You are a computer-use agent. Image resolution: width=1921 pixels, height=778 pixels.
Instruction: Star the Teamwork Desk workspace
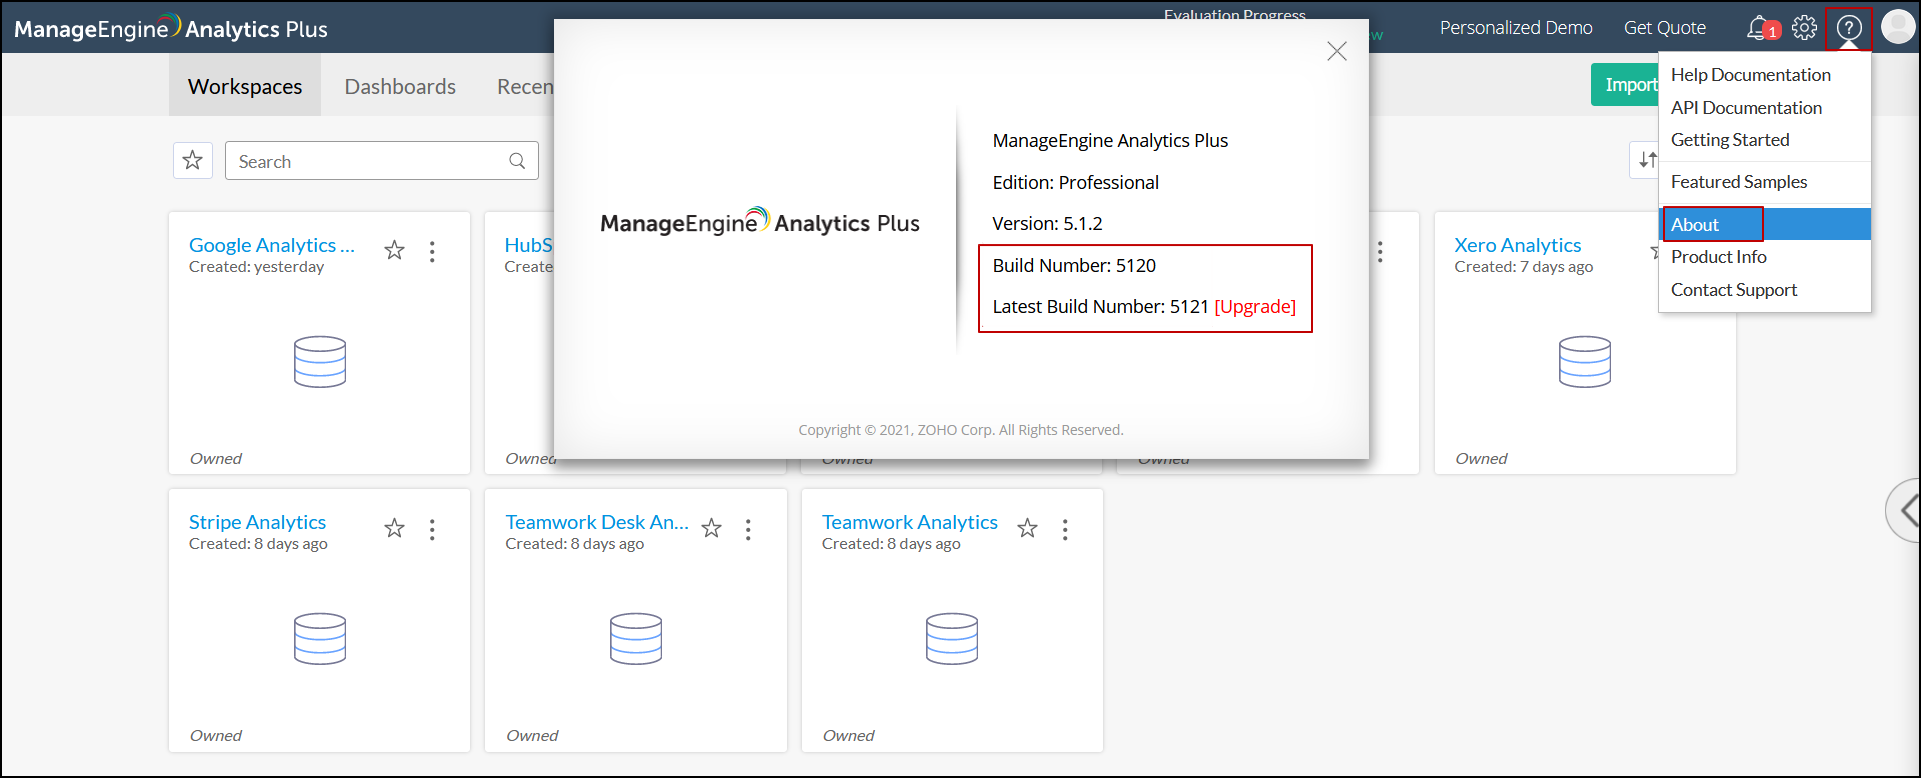tap(711, 528)
